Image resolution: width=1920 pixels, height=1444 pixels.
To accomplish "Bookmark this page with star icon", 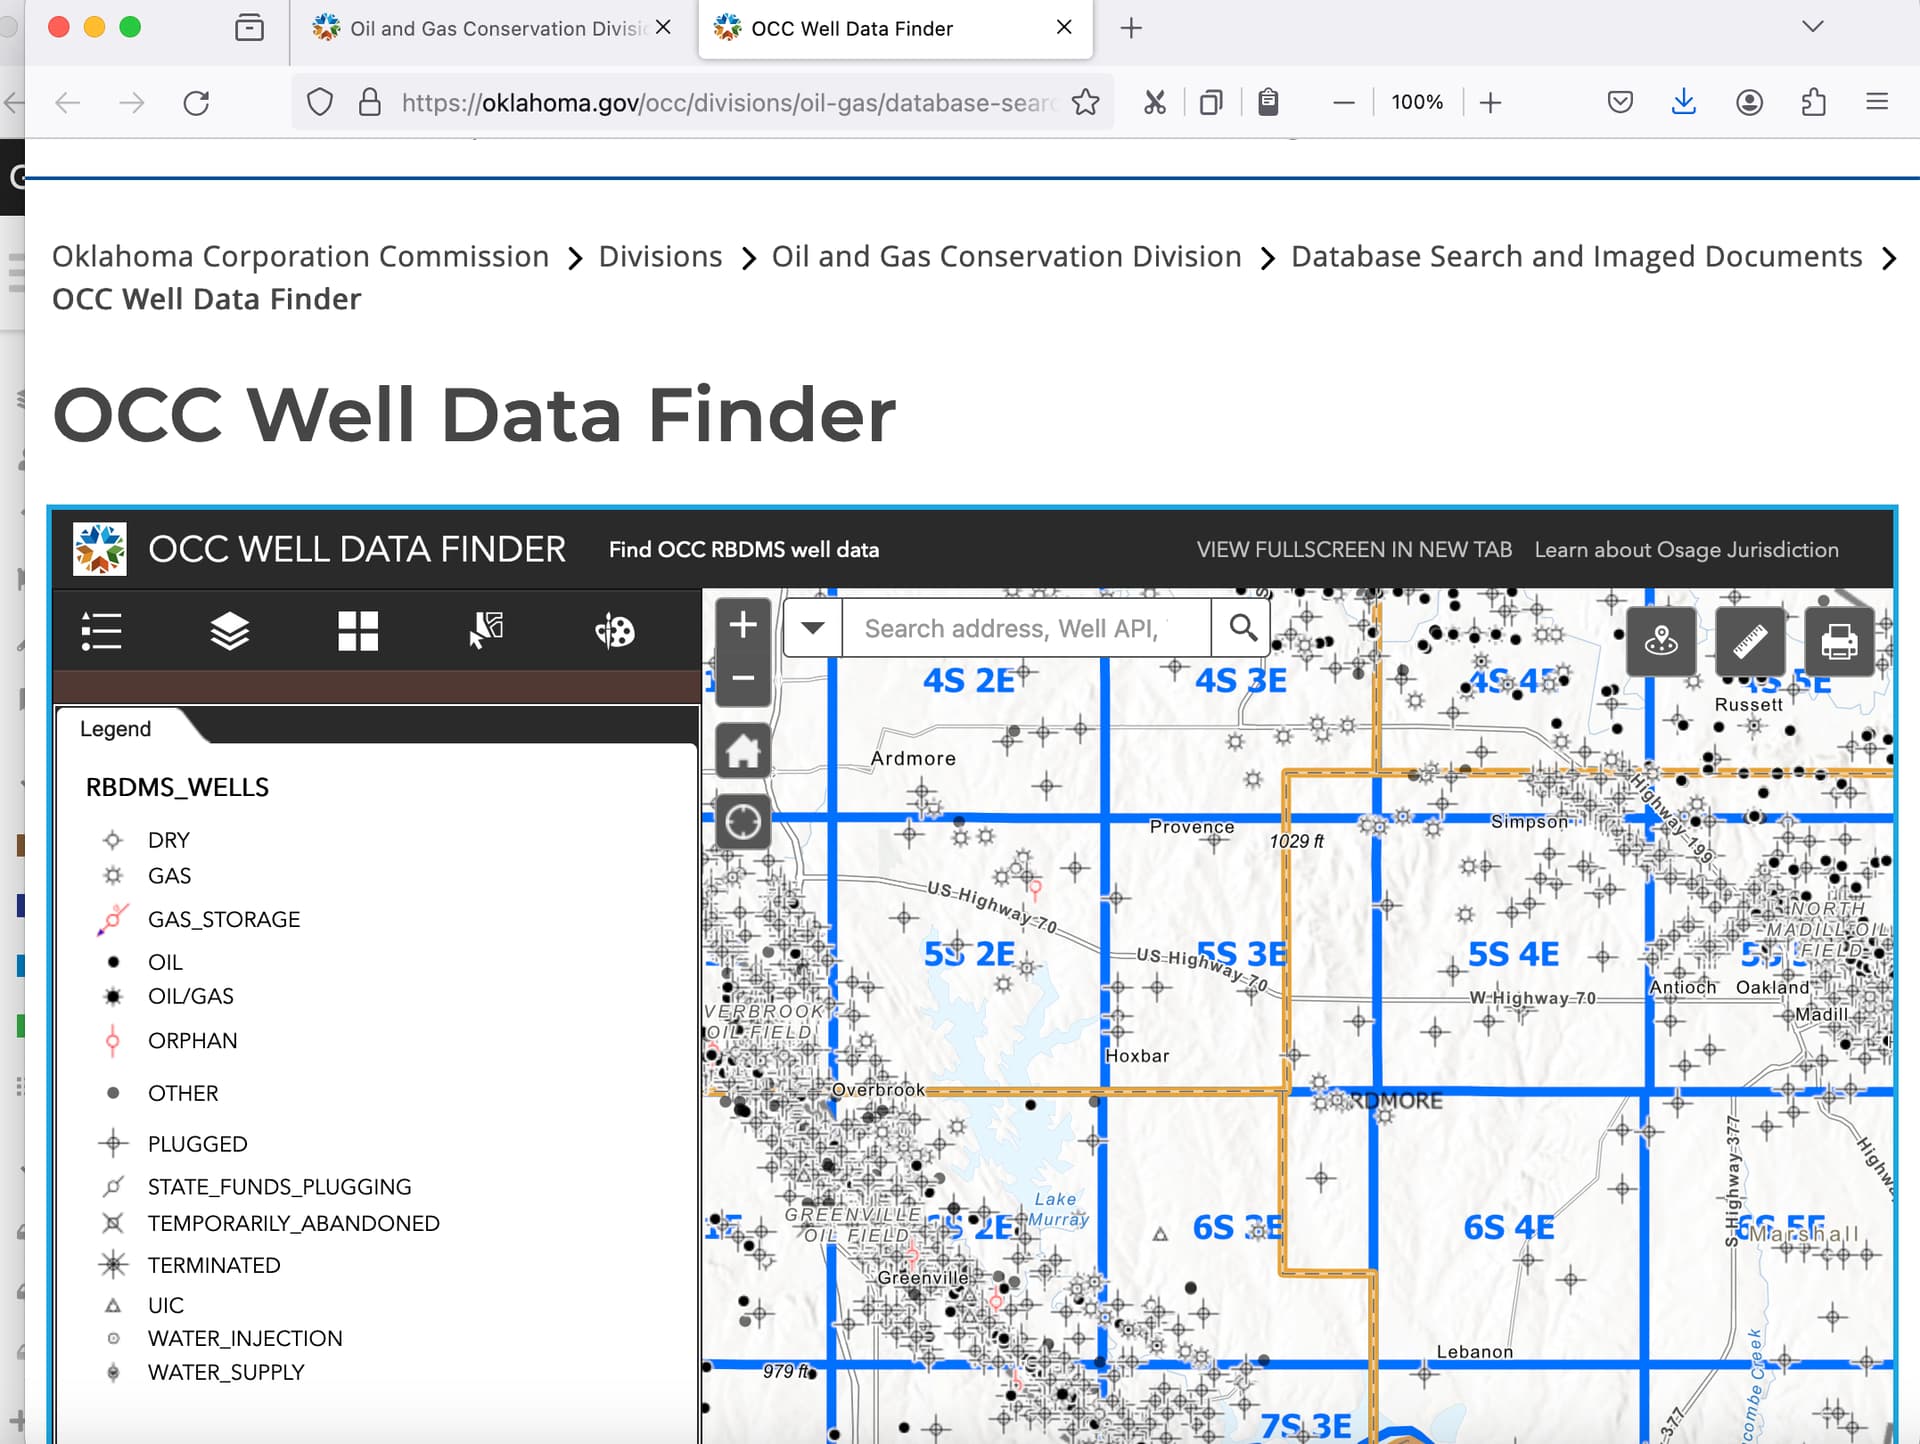I will click(1085, 102).
